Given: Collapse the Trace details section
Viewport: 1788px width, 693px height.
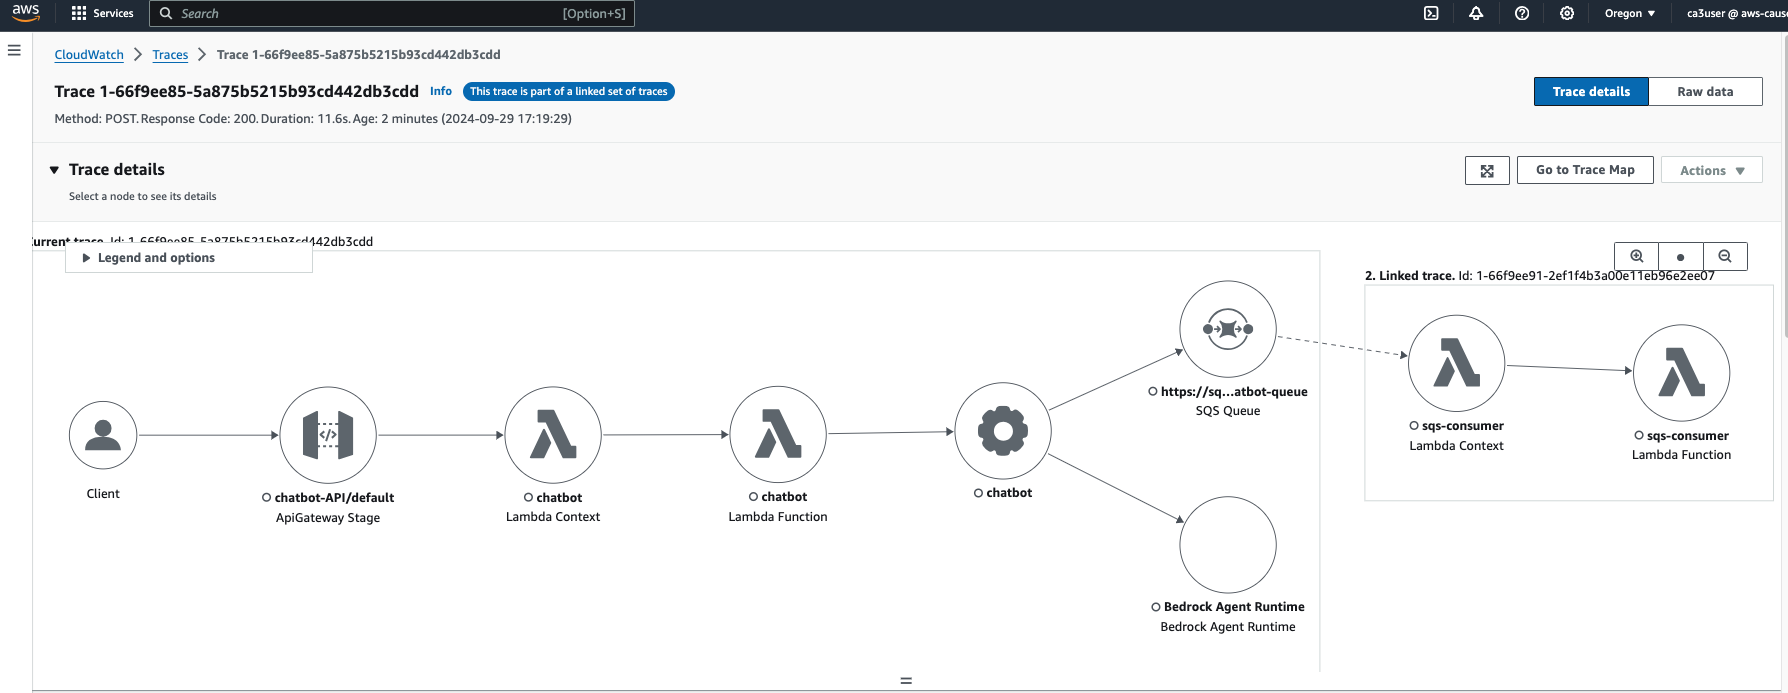Looking at the screenshot, I should [54, 170].
